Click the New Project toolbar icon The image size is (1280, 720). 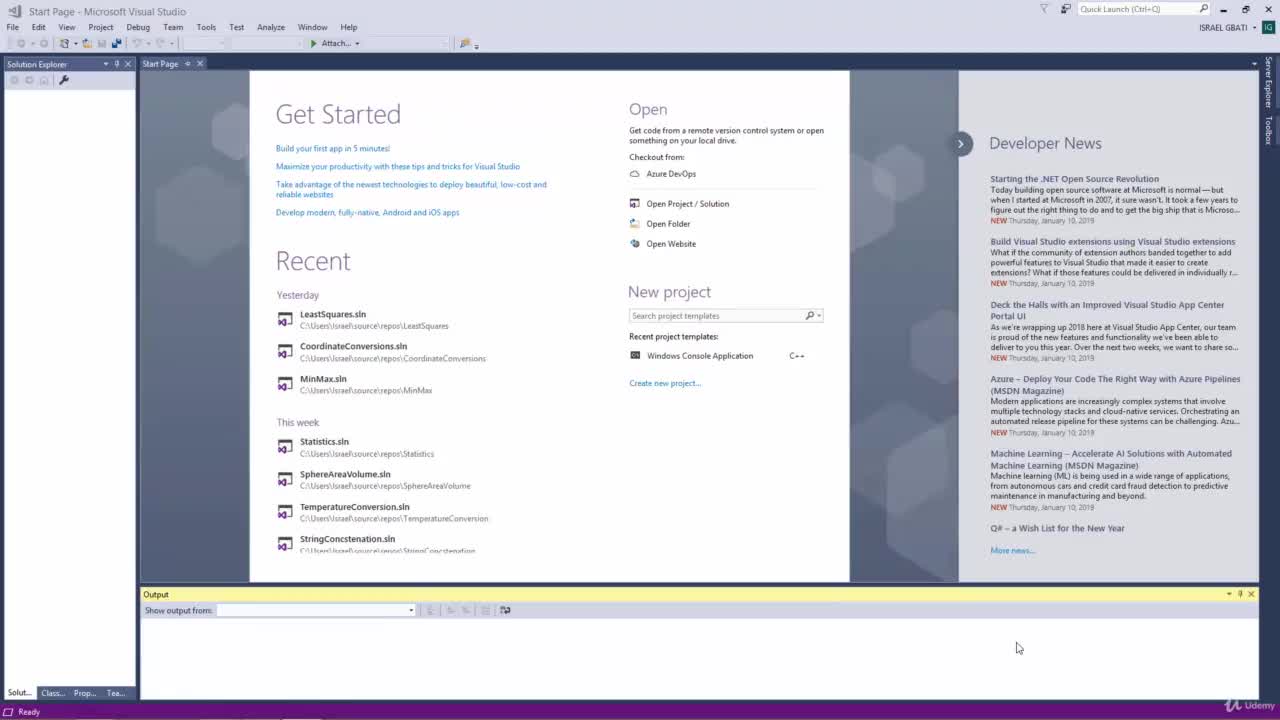[64, 43]
